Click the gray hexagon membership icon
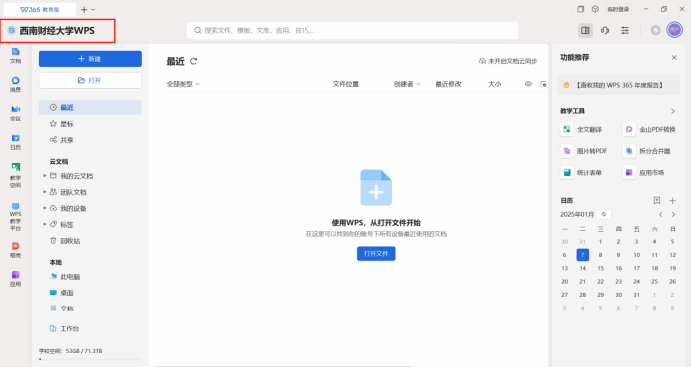The height and width of the screenshot is (368, 692). pyautogui.click(x=655, y=30)
